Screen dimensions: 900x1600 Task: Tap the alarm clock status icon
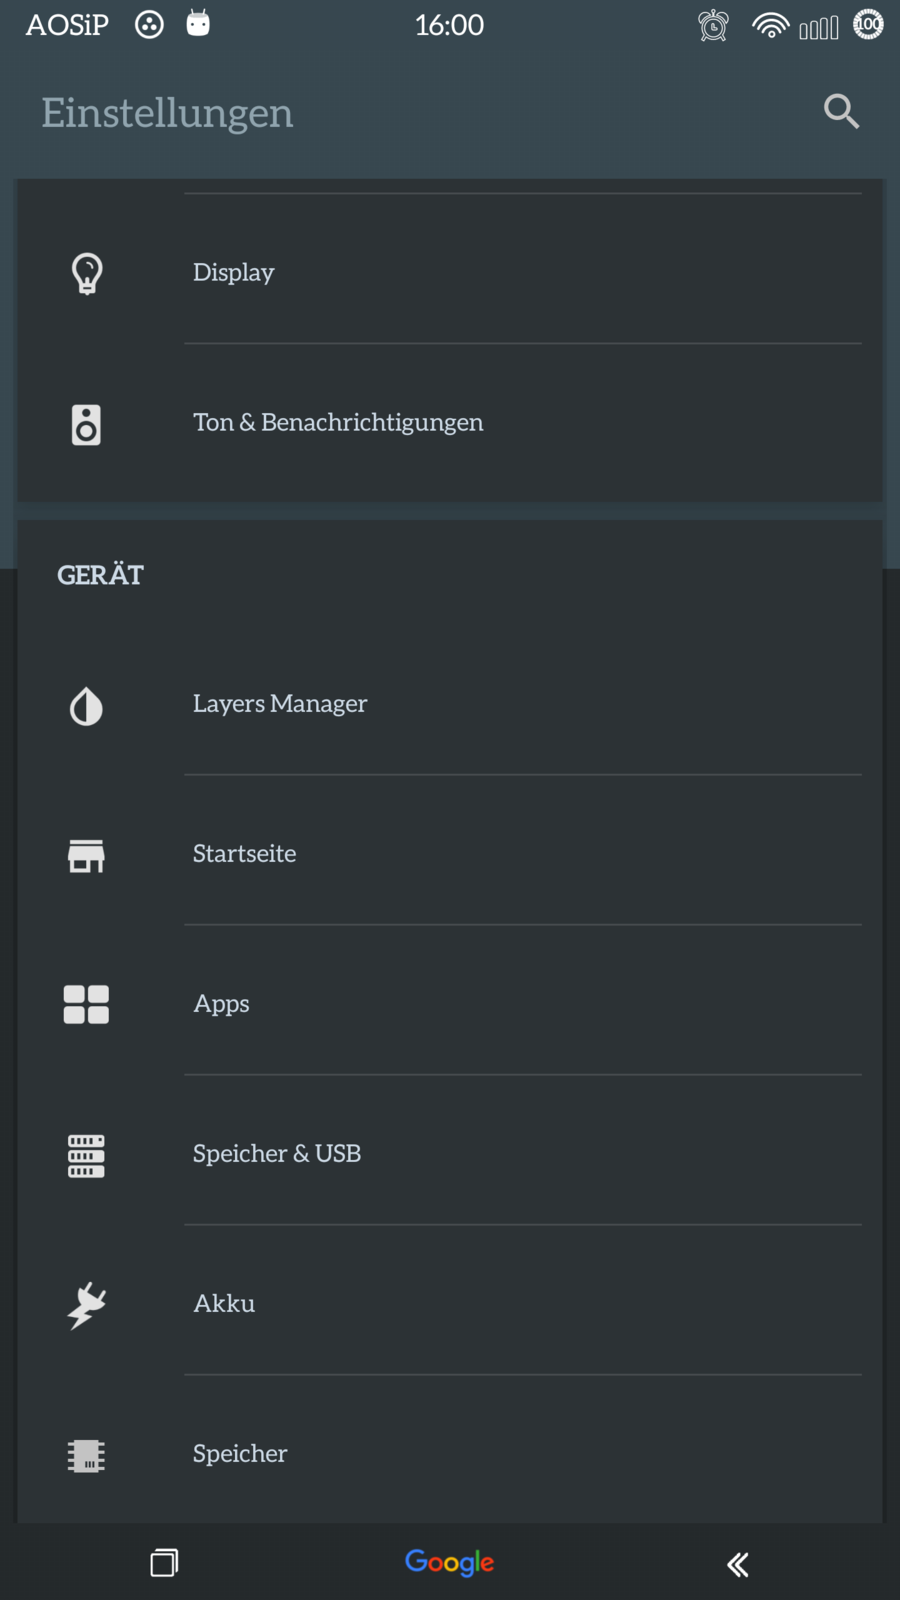(x=713, y=26)
